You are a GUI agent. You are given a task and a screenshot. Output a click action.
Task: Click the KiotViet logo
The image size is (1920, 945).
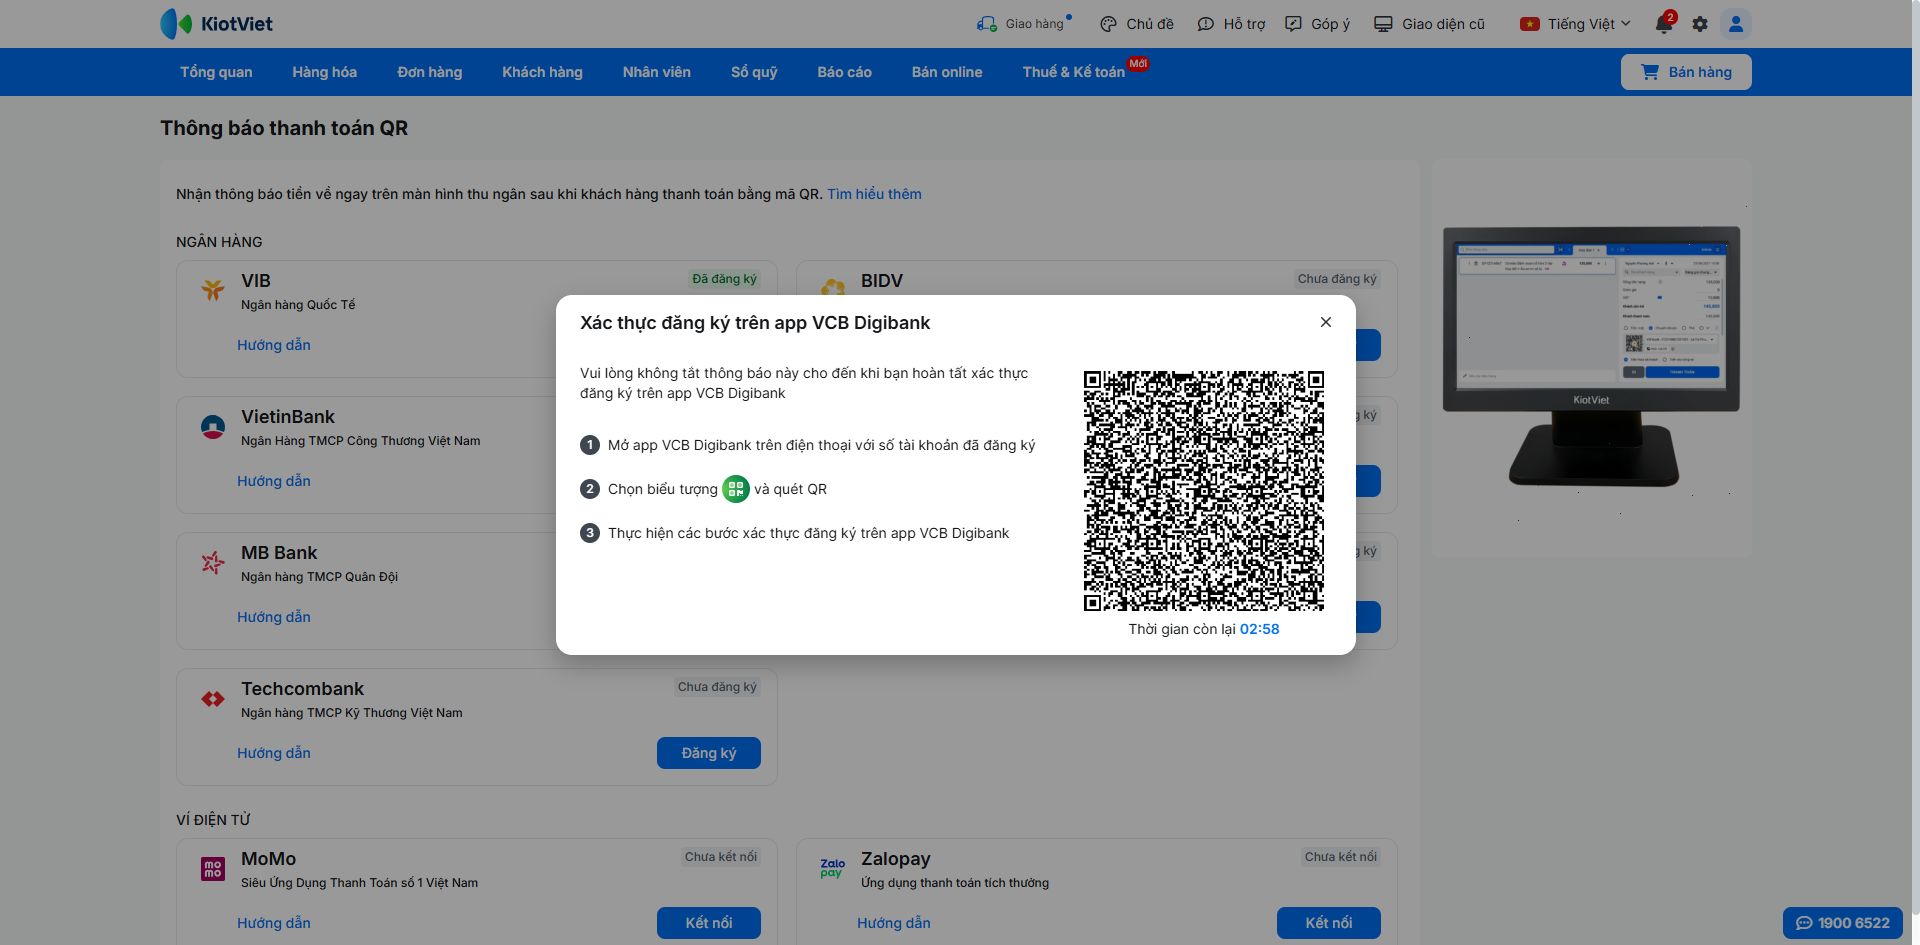point(216,24)
